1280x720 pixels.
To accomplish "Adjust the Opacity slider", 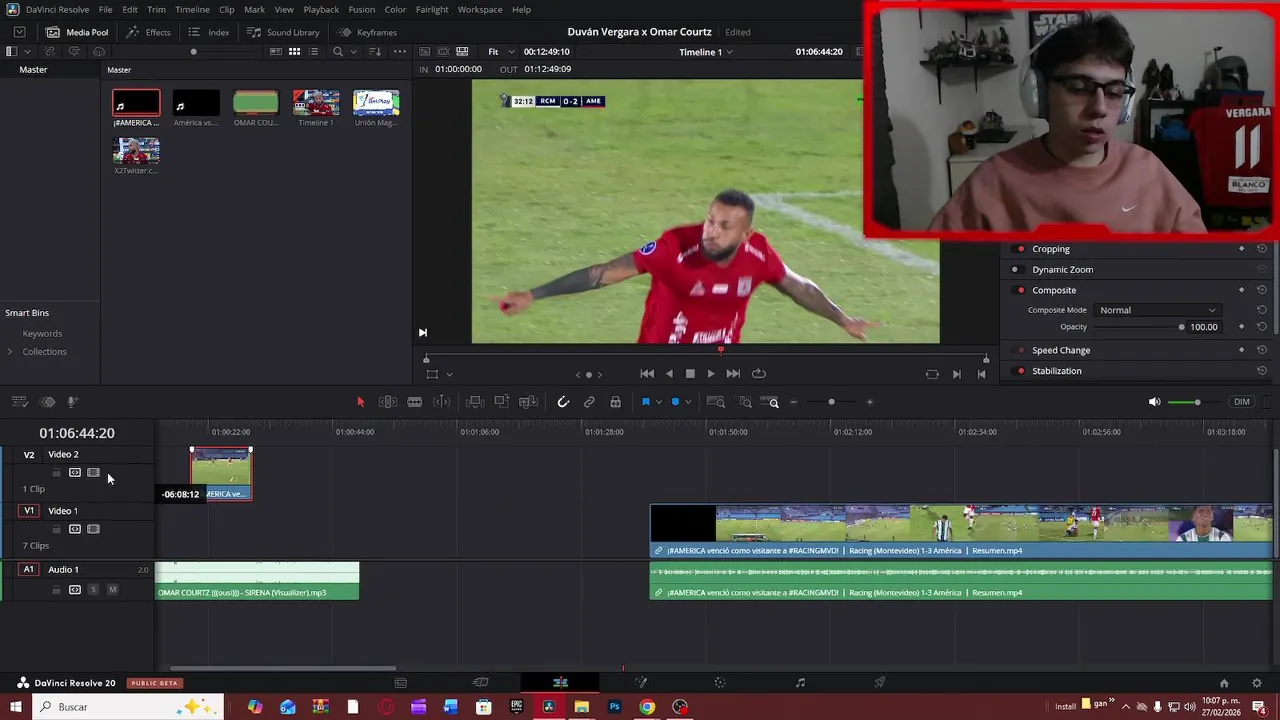I will pyautogui.click(x=1137, y=327).
